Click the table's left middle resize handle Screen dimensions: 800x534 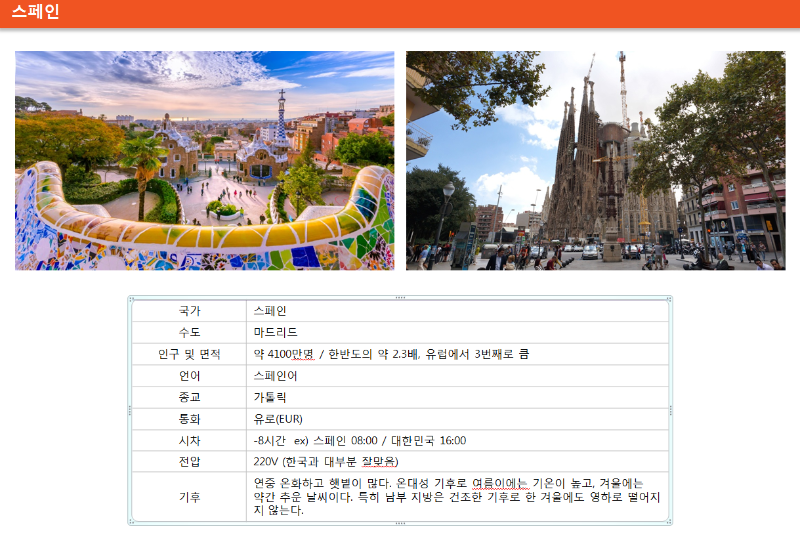point(130,410)
